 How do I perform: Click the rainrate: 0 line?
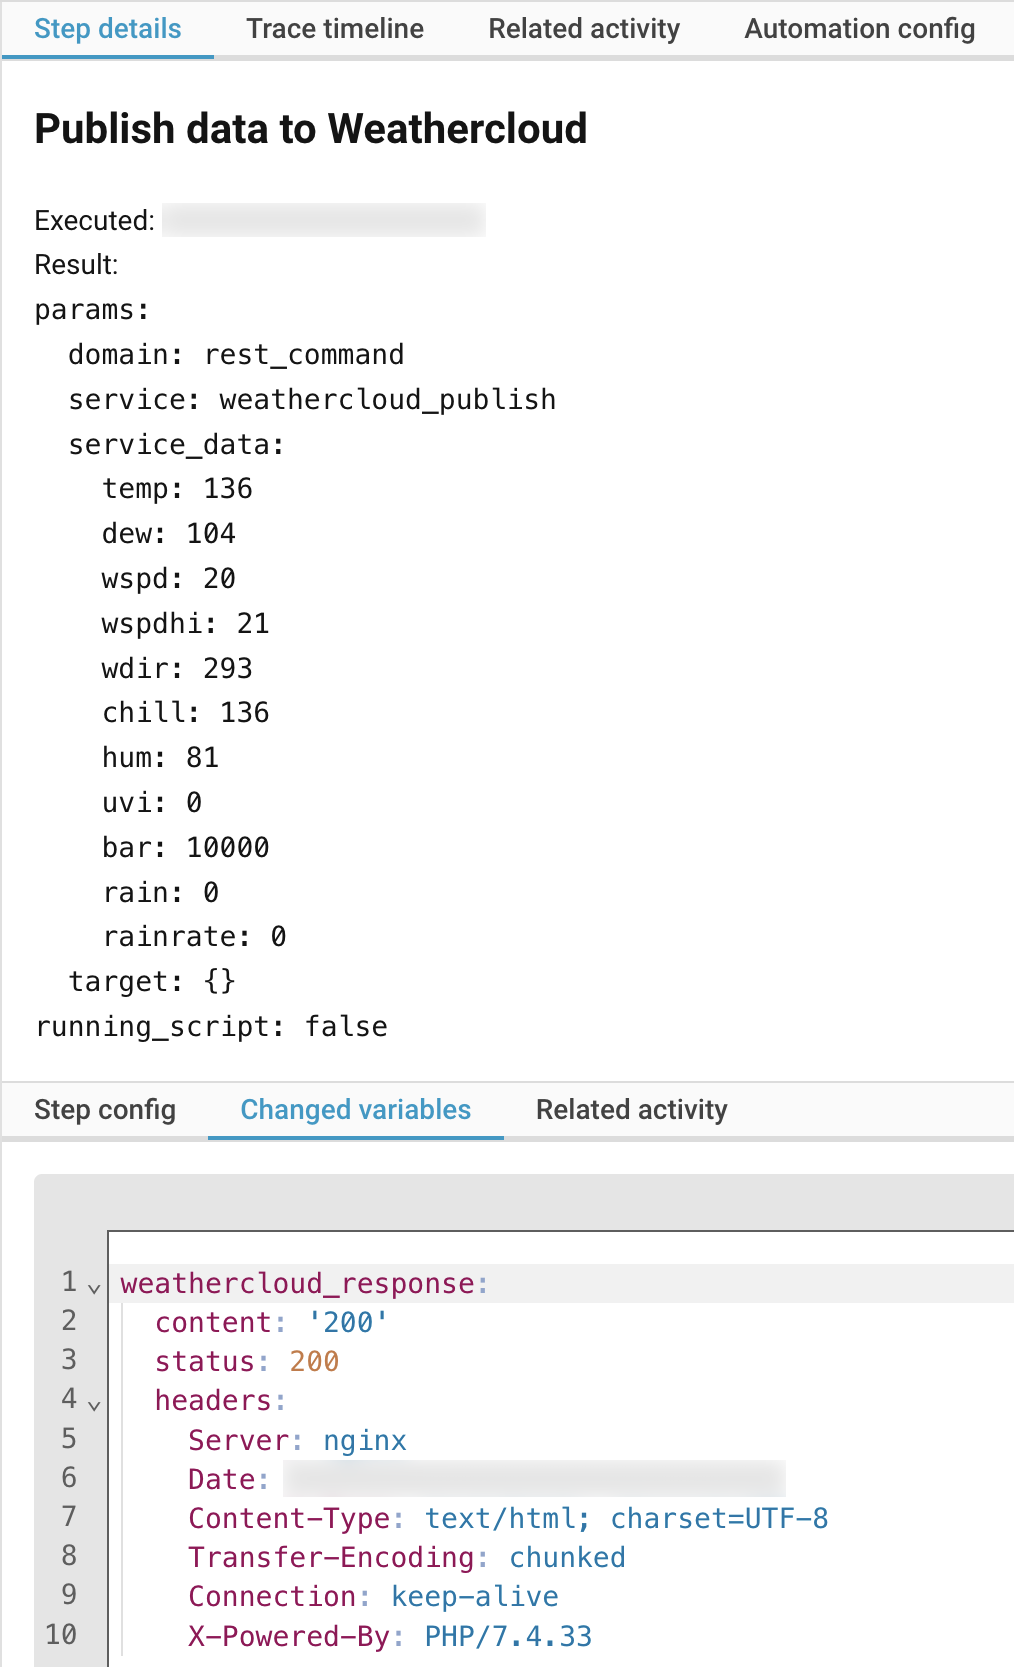(194, 937)
